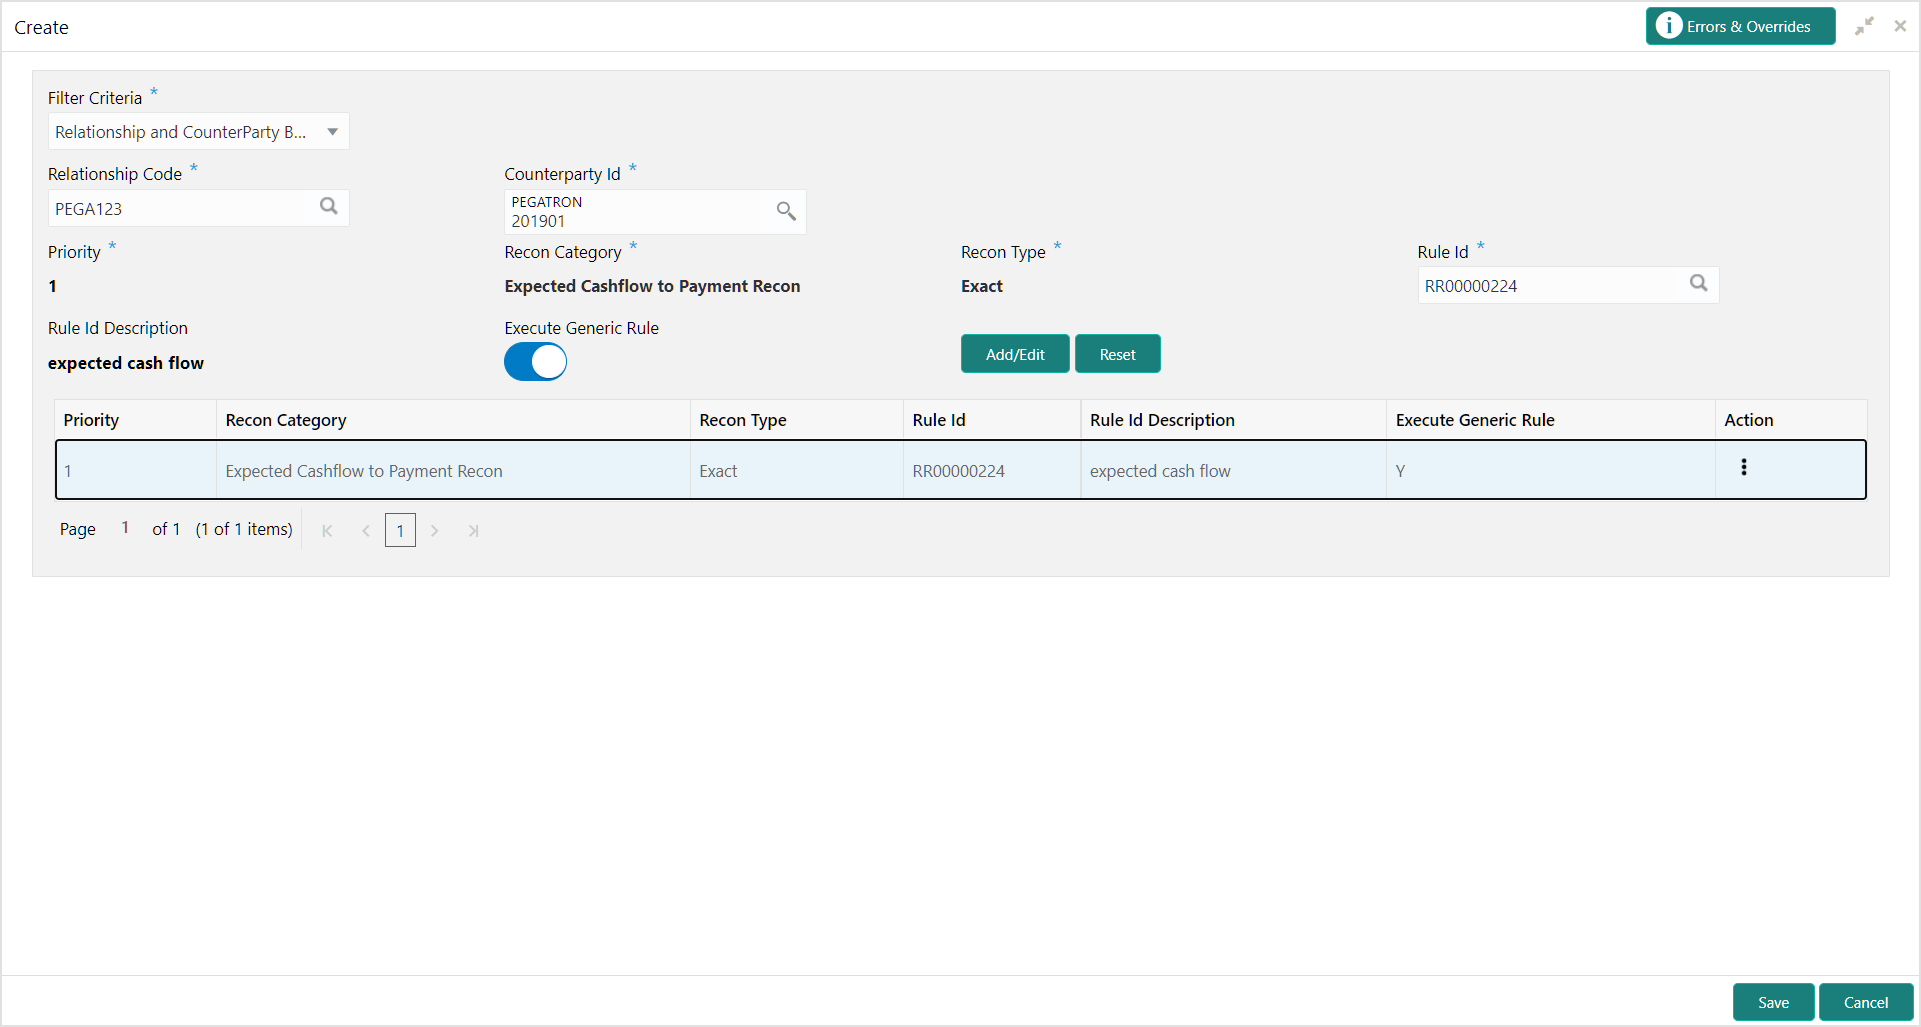Click the Reset button
The image size is (1921, 1027).
click(1117, 354)
